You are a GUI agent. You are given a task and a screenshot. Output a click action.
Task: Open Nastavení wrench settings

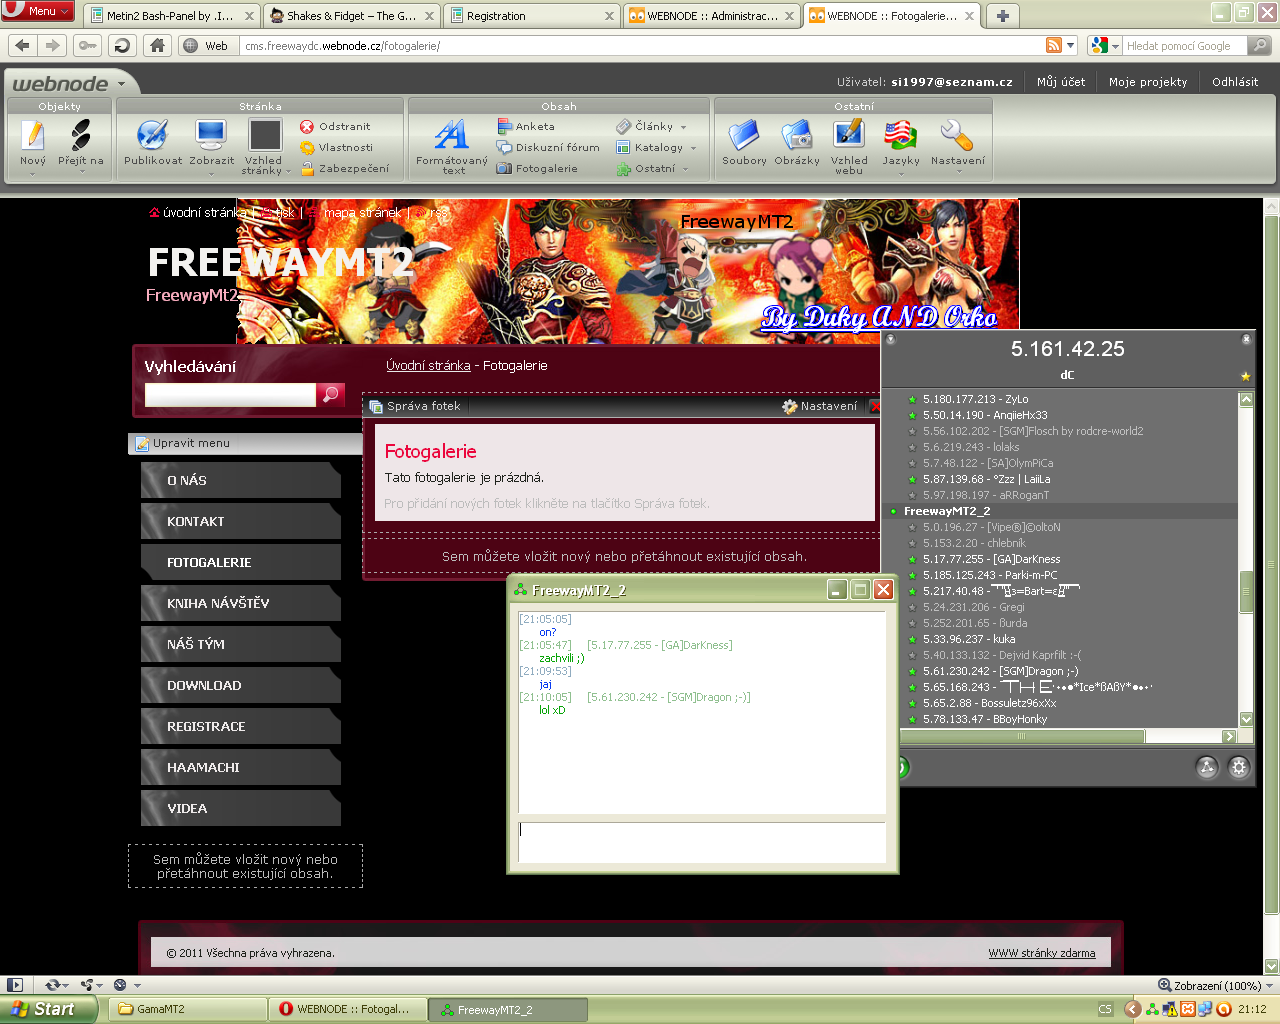(x=957, y=135)
